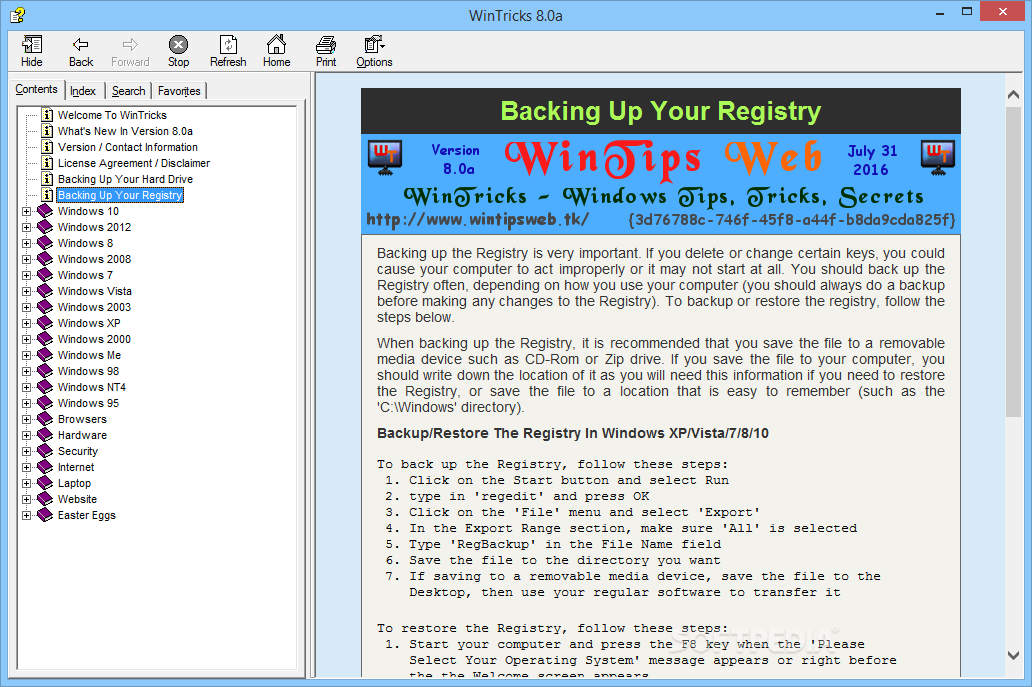Expand the Windows 2003 tree node

click(x=26, y=307)
